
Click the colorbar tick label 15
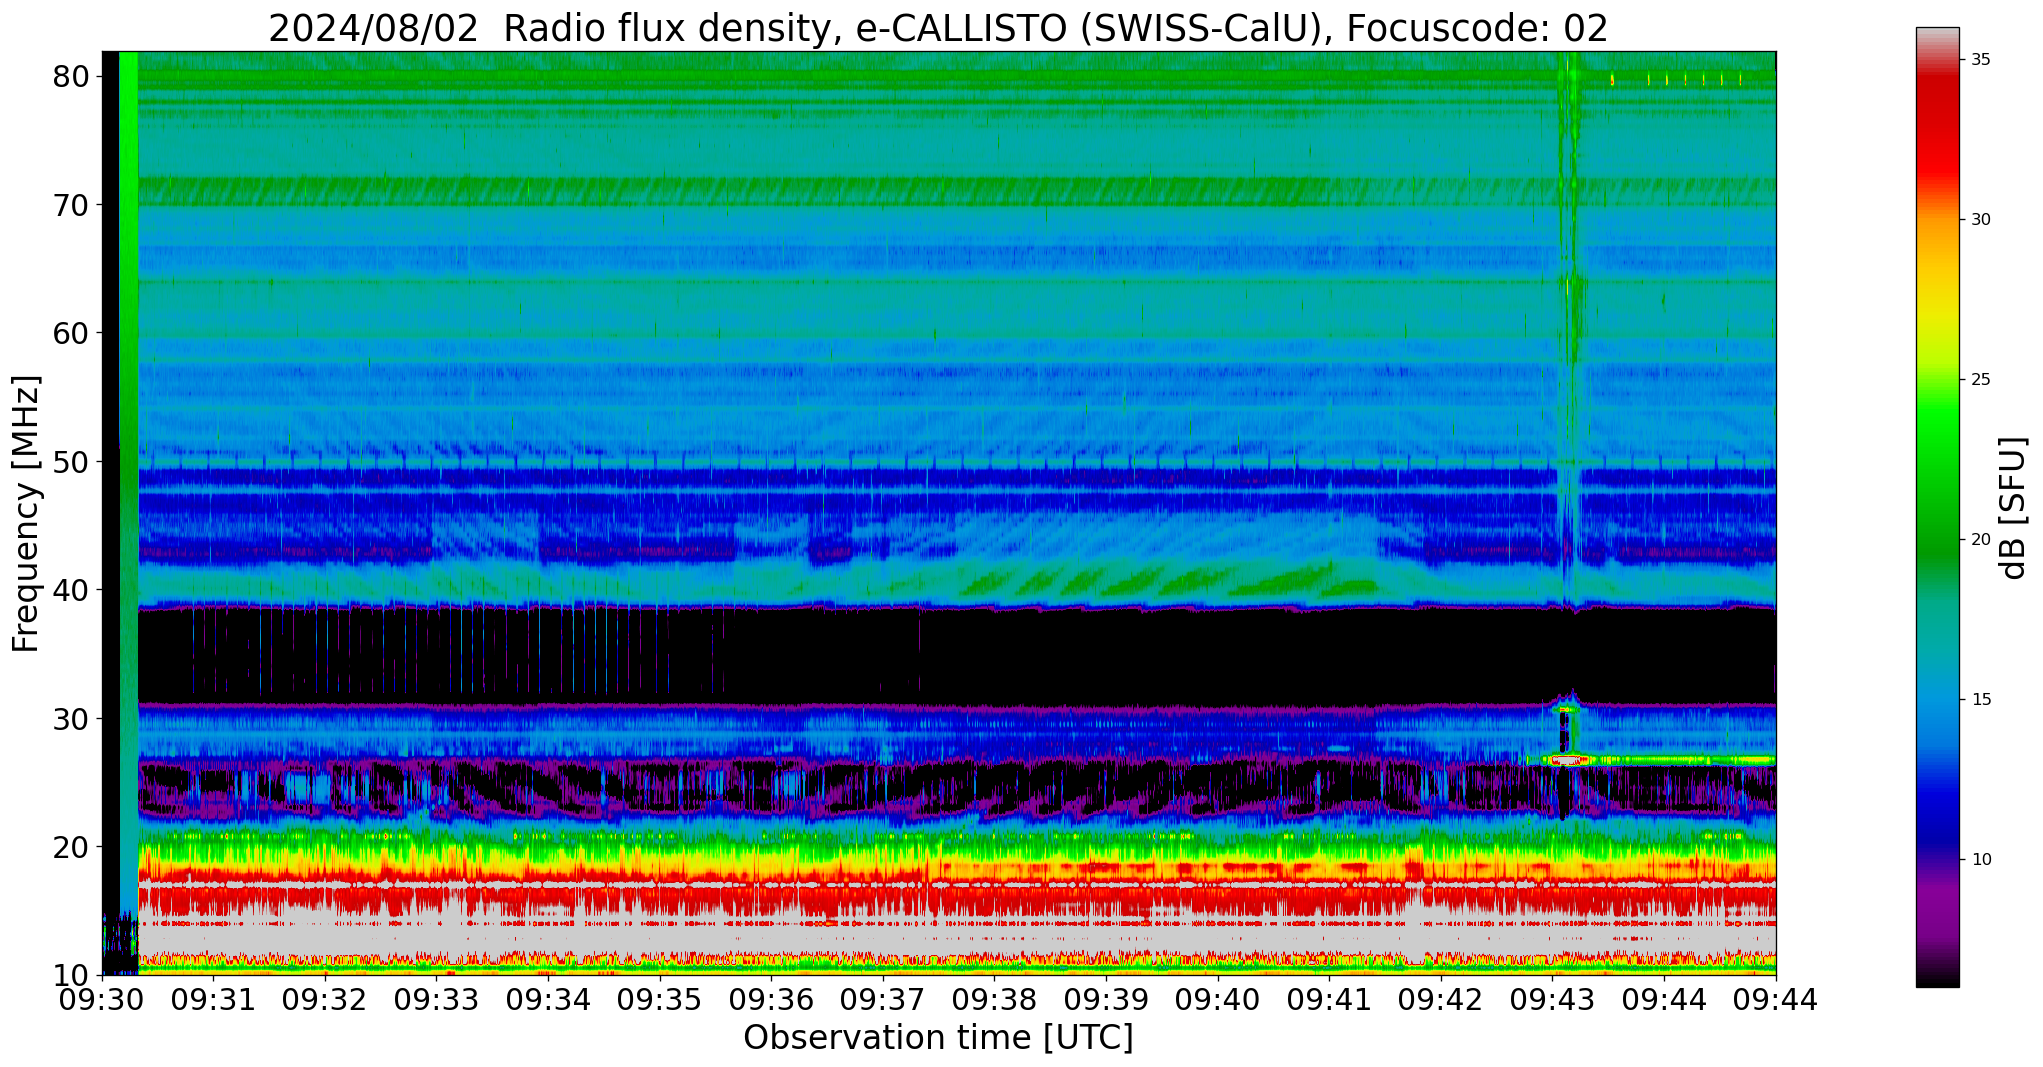pyautogui.click(x=1980, y=700)
